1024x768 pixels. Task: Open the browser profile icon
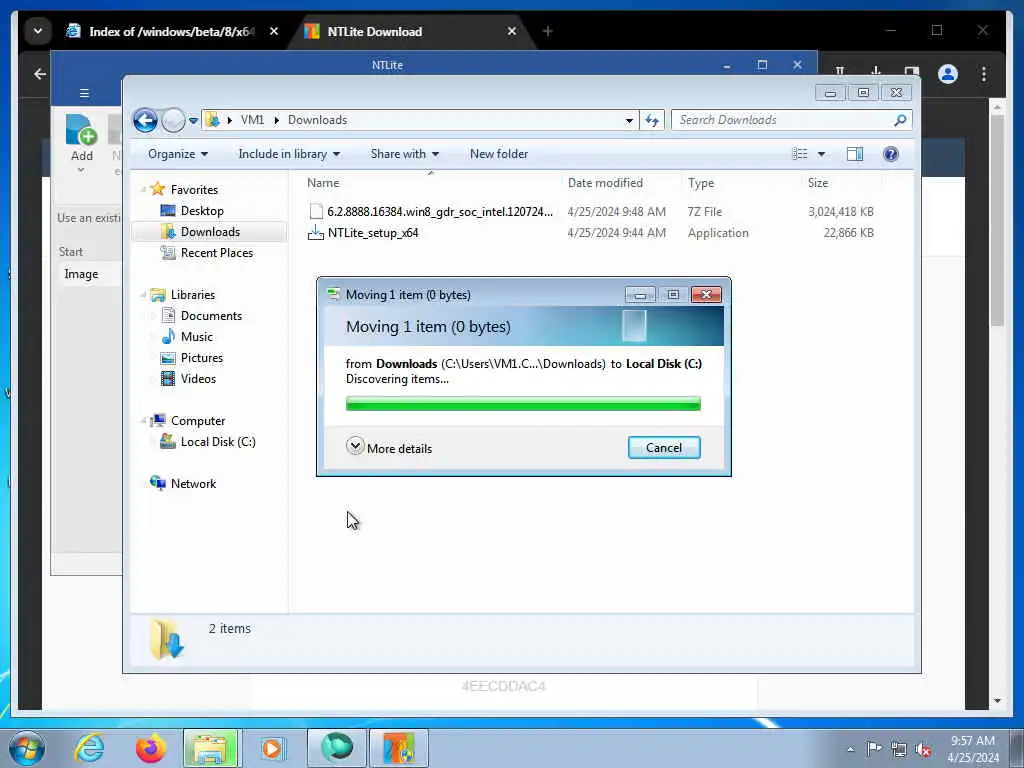[x=948, y=74]
